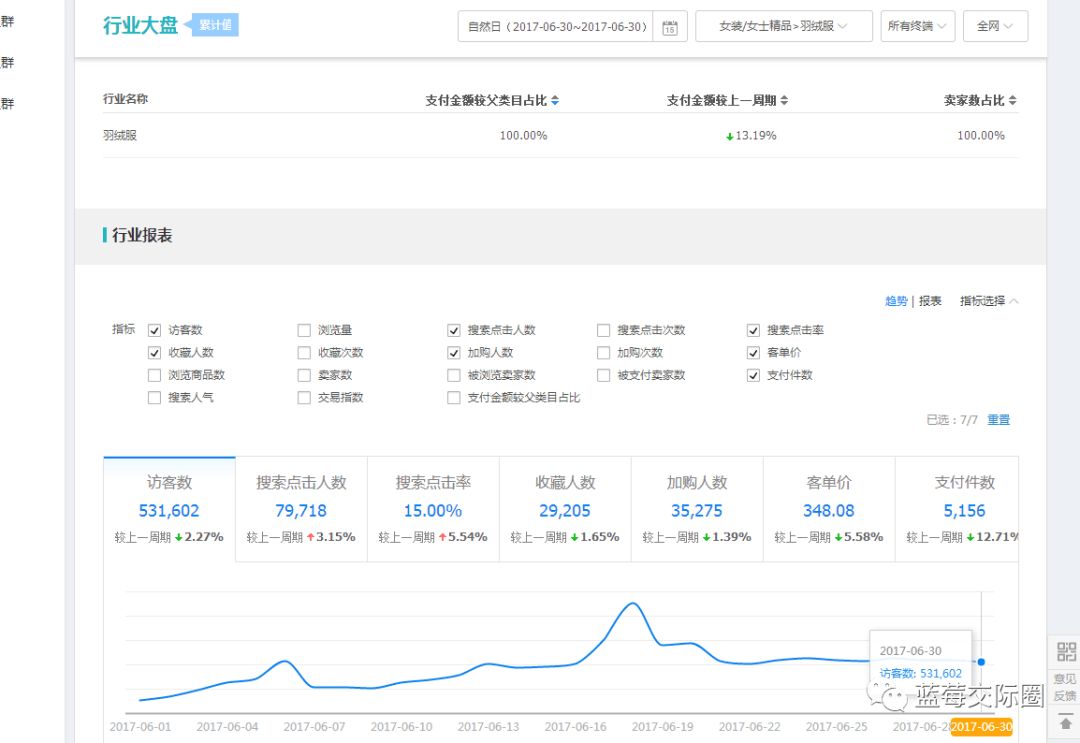Sort the 支付金额较上一周期 column
This screenshot has width=1080, height=743.
pyautogui.click(x=786, y=100)
